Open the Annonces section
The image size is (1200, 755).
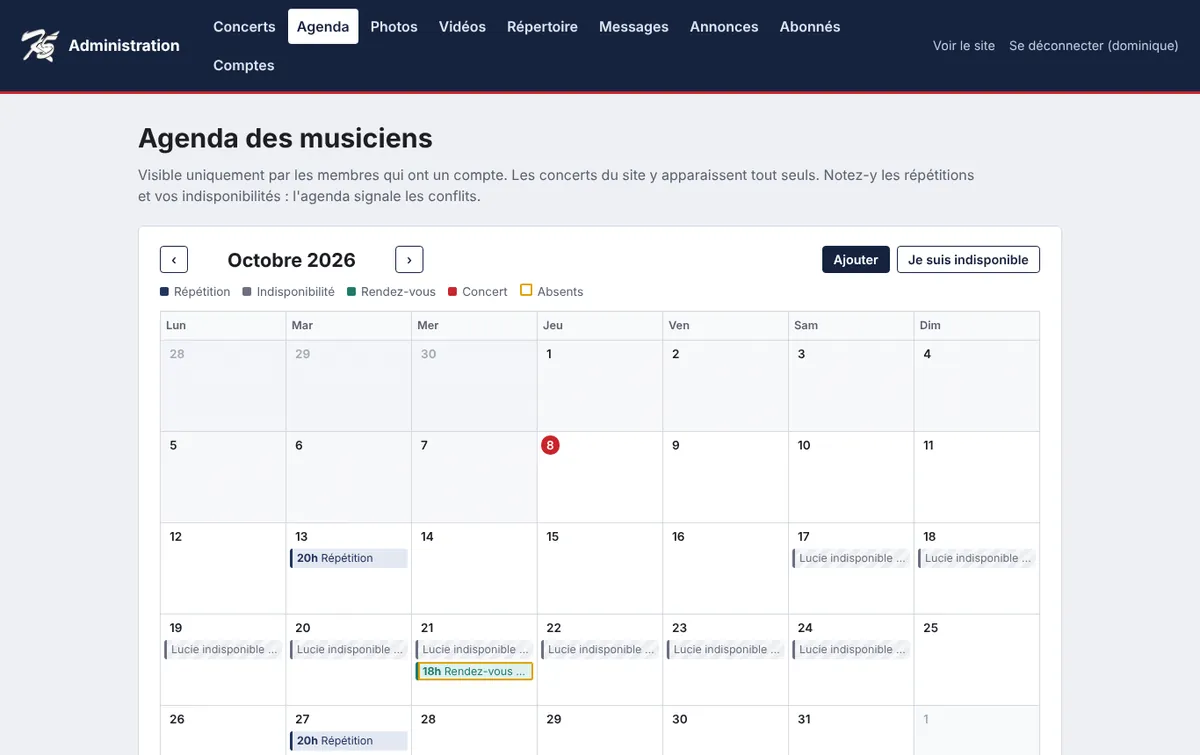[724, 27]
